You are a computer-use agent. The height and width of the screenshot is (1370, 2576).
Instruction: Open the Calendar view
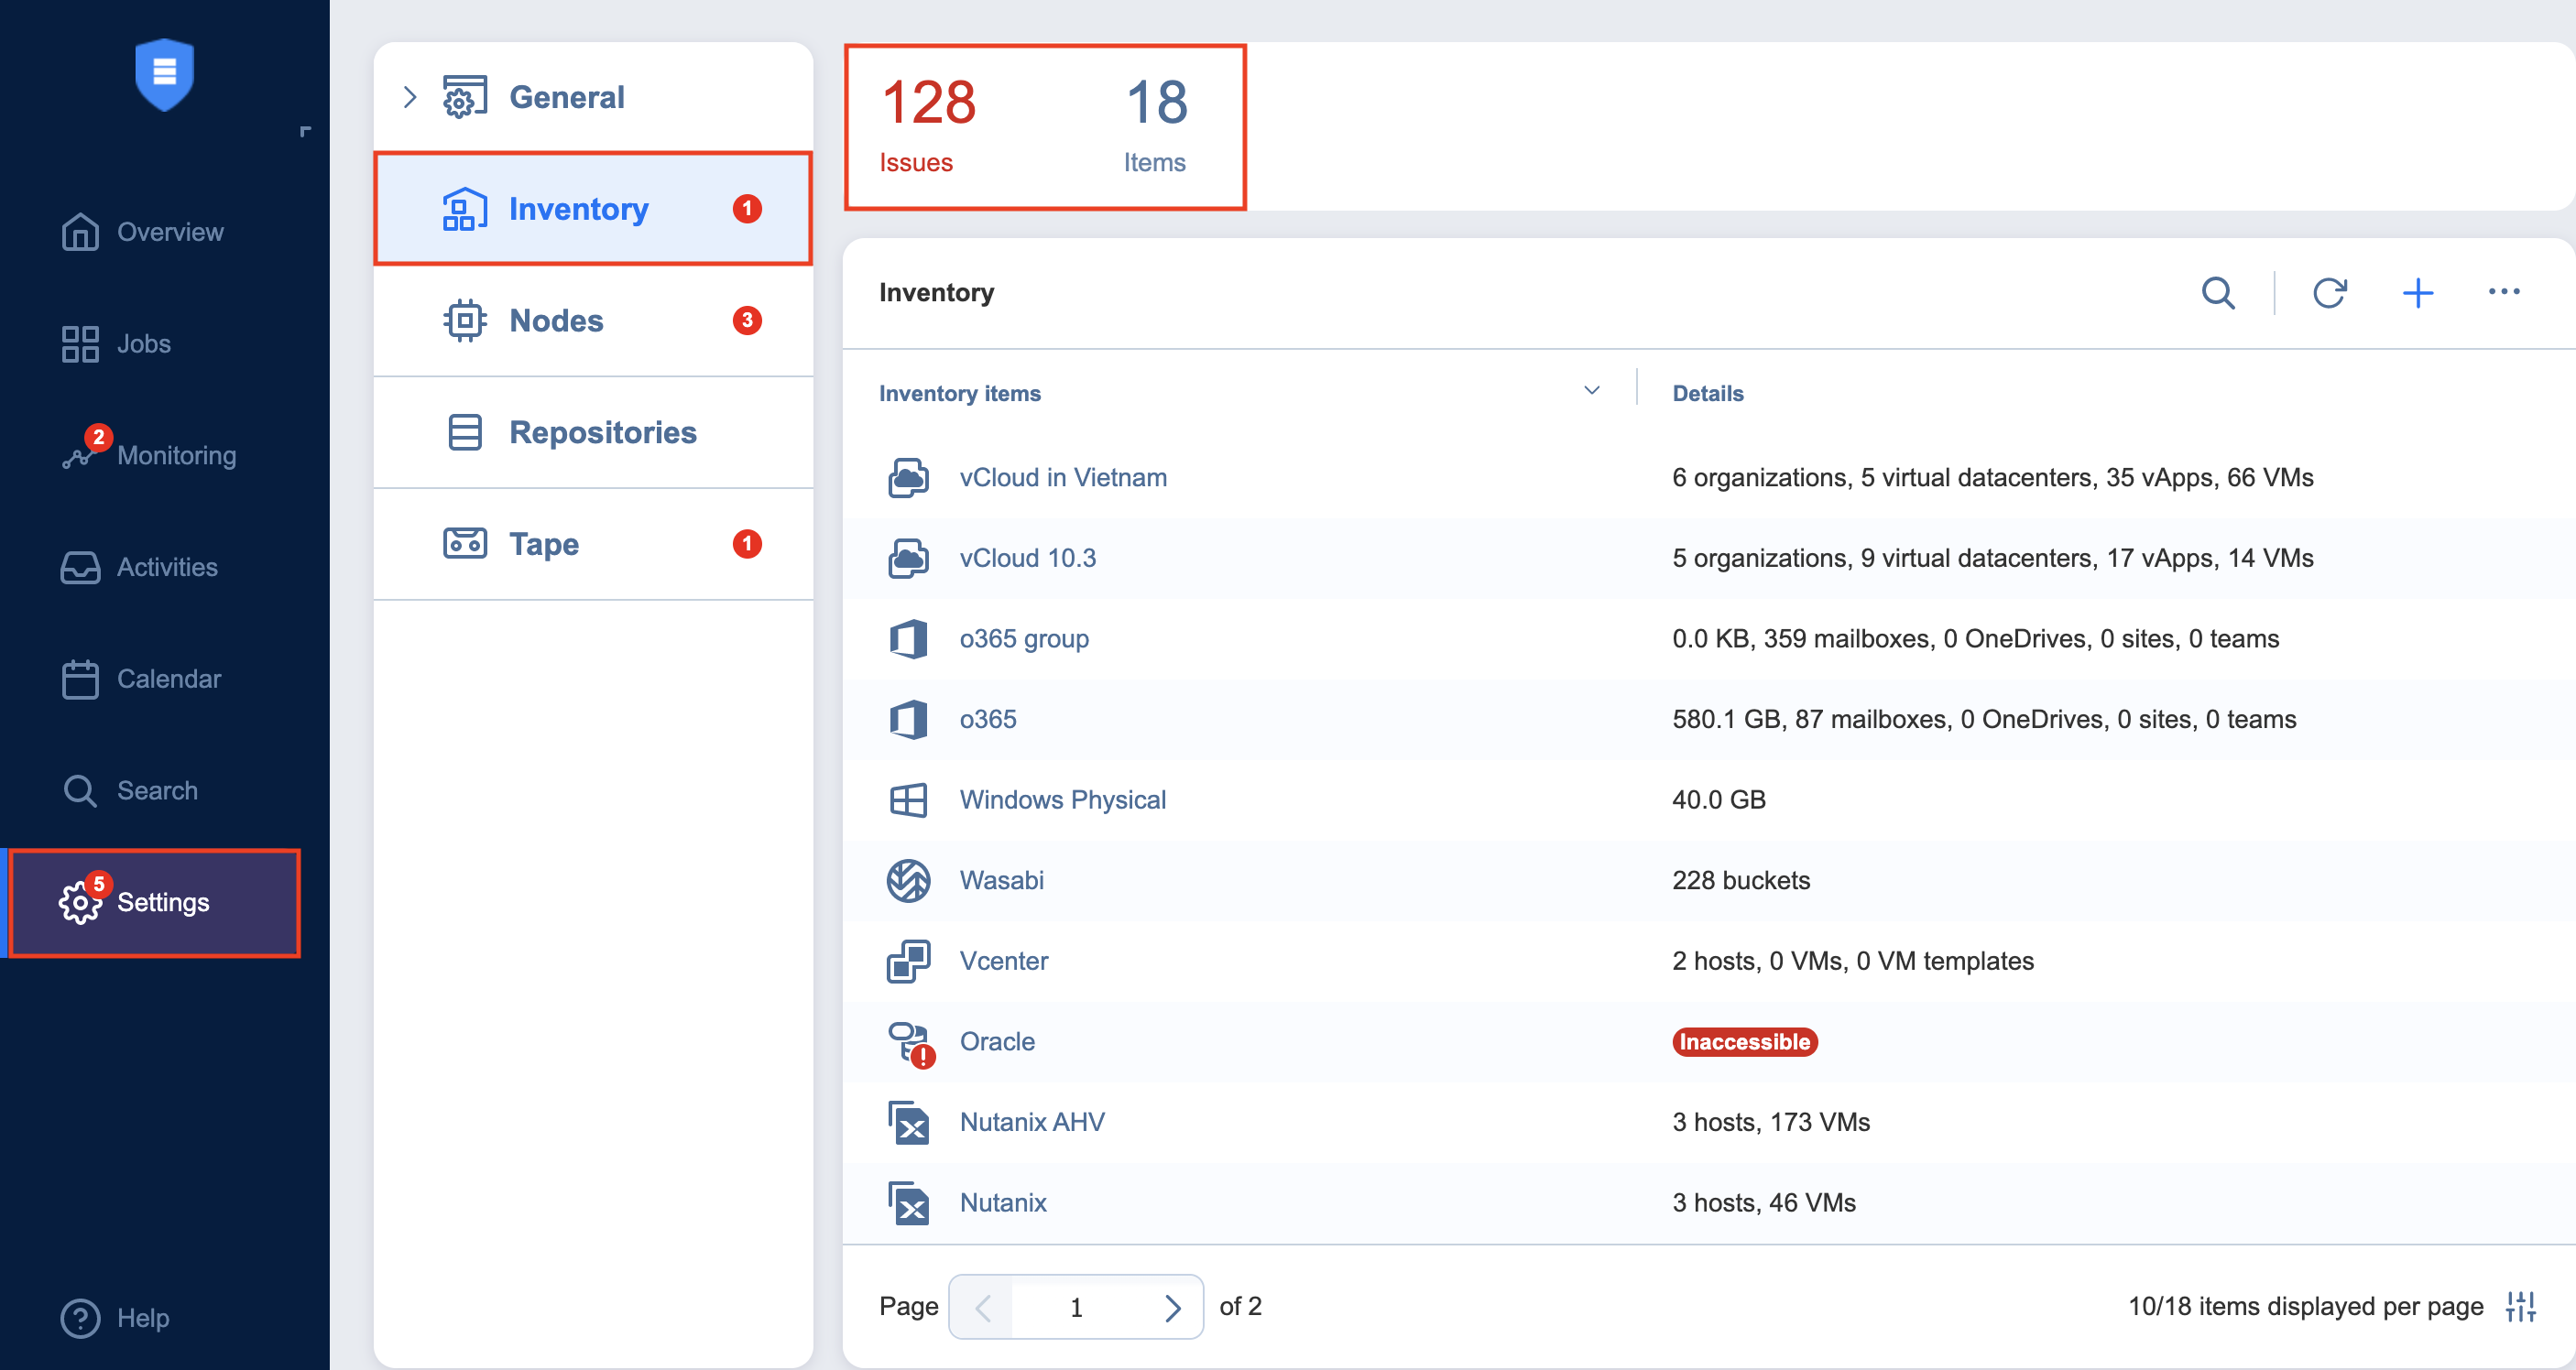click(141, 679)
